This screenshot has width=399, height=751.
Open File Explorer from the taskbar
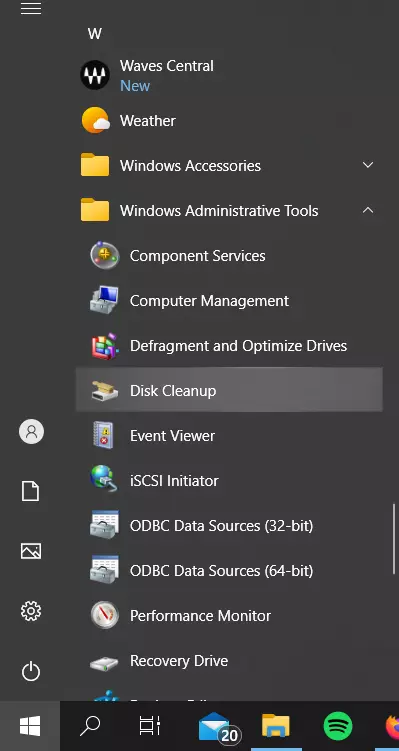pos(276,726)
